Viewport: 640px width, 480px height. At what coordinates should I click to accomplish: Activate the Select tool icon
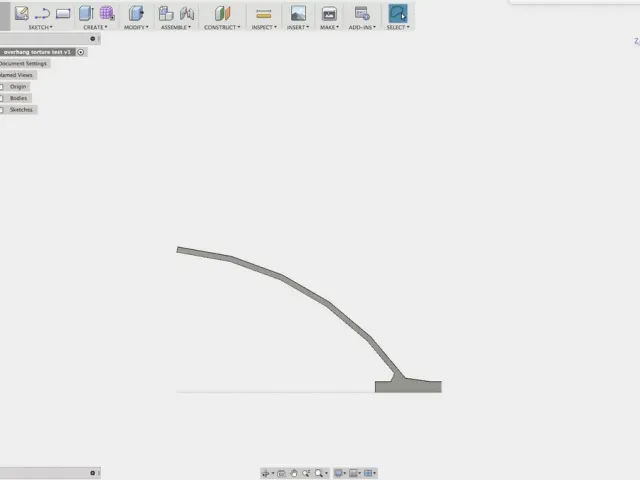click(x=398, y=13)
